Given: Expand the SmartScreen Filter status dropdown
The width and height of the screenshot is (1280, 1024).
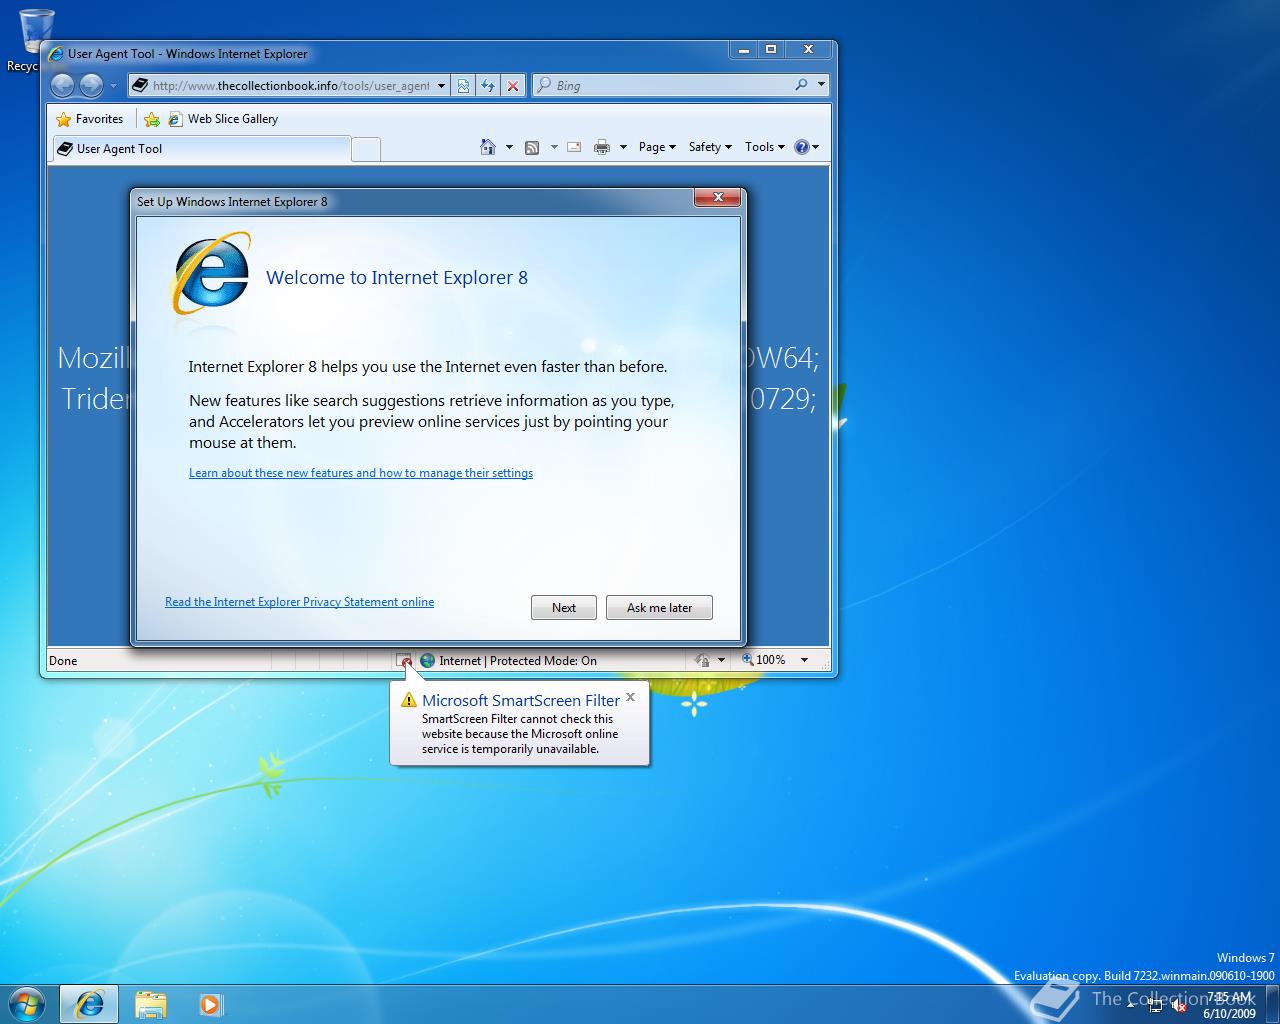Looking at the screenshot, I should pos(721,661).
